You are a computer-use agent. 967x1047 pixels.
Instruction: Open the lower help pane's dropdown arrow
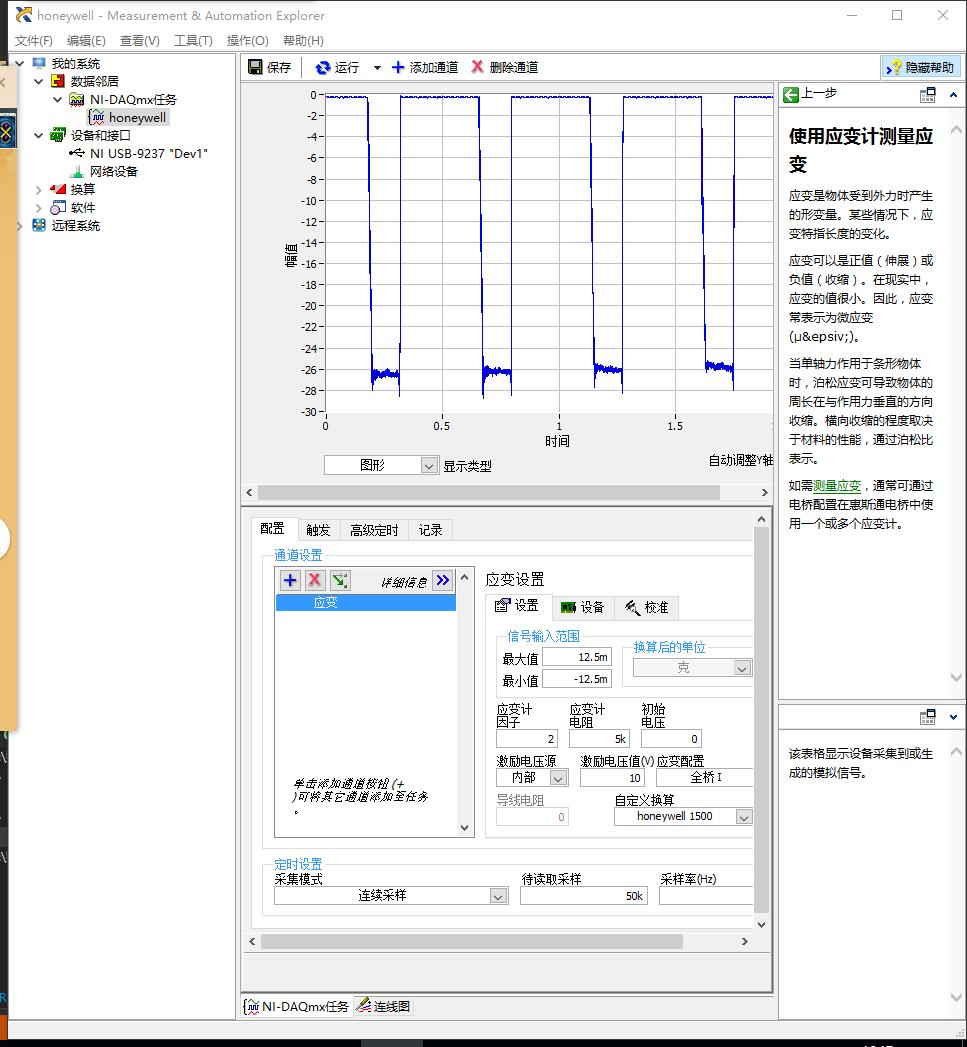tap(953, 717)
